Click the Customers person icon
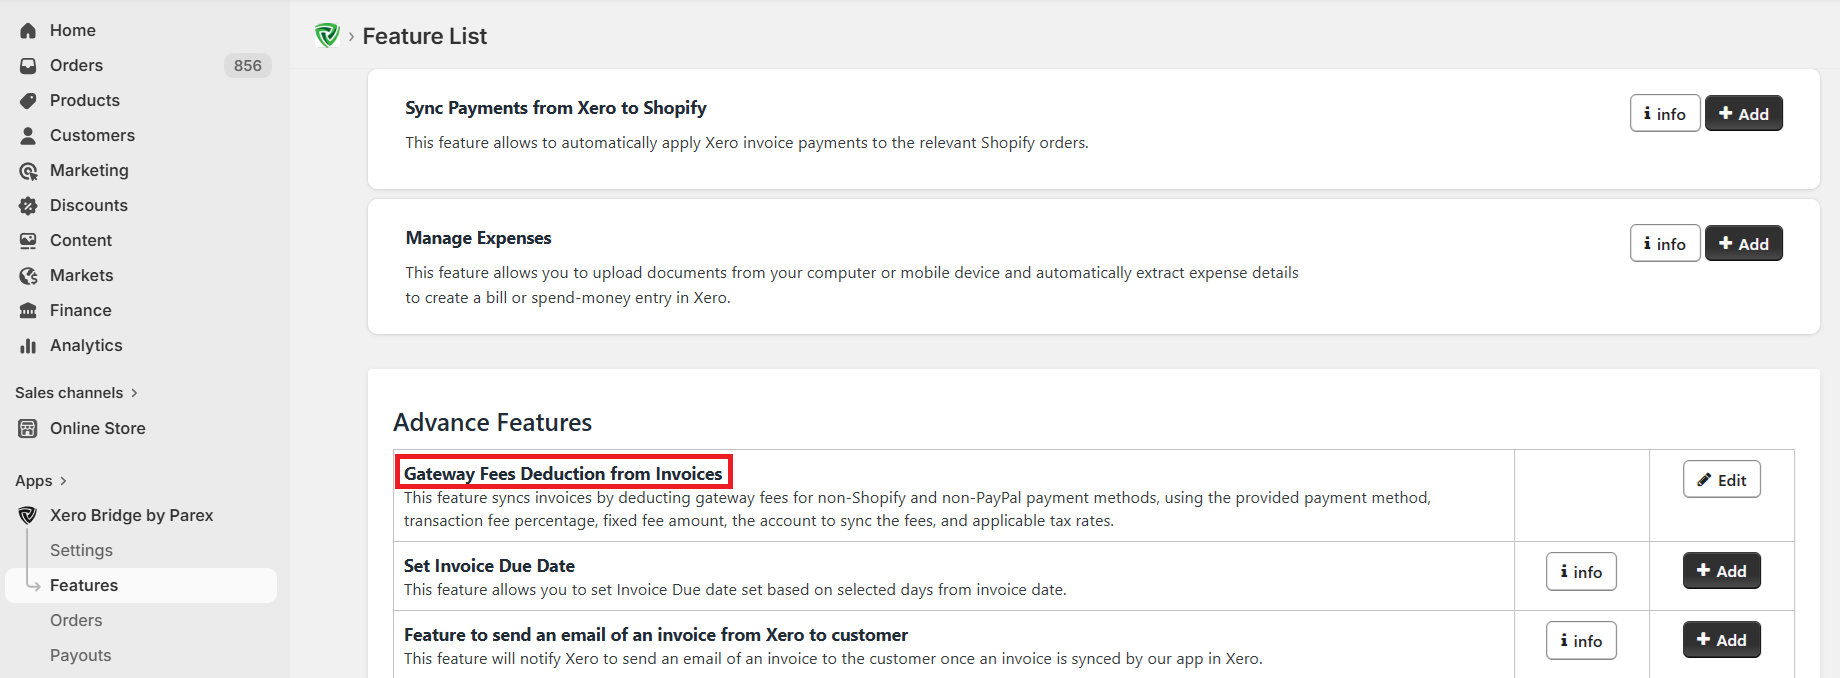1840x678 pixels. point(28,136)
